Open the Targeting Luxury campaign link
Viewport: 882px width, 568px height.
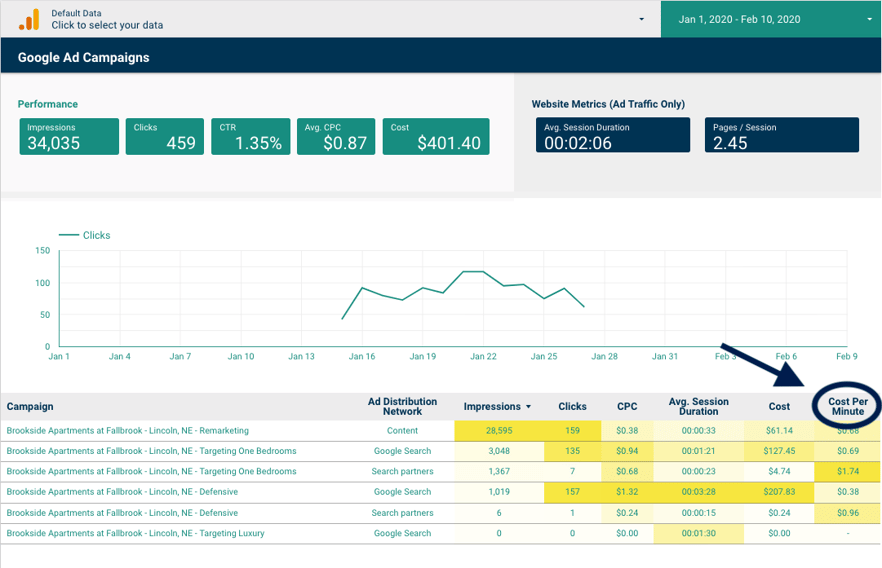pyautogui.click(x=135, y=533)
